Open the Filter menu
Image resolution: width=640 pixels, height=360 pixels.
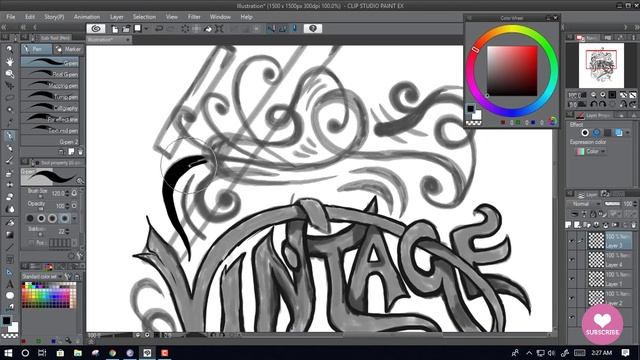(x=194, y=17)
